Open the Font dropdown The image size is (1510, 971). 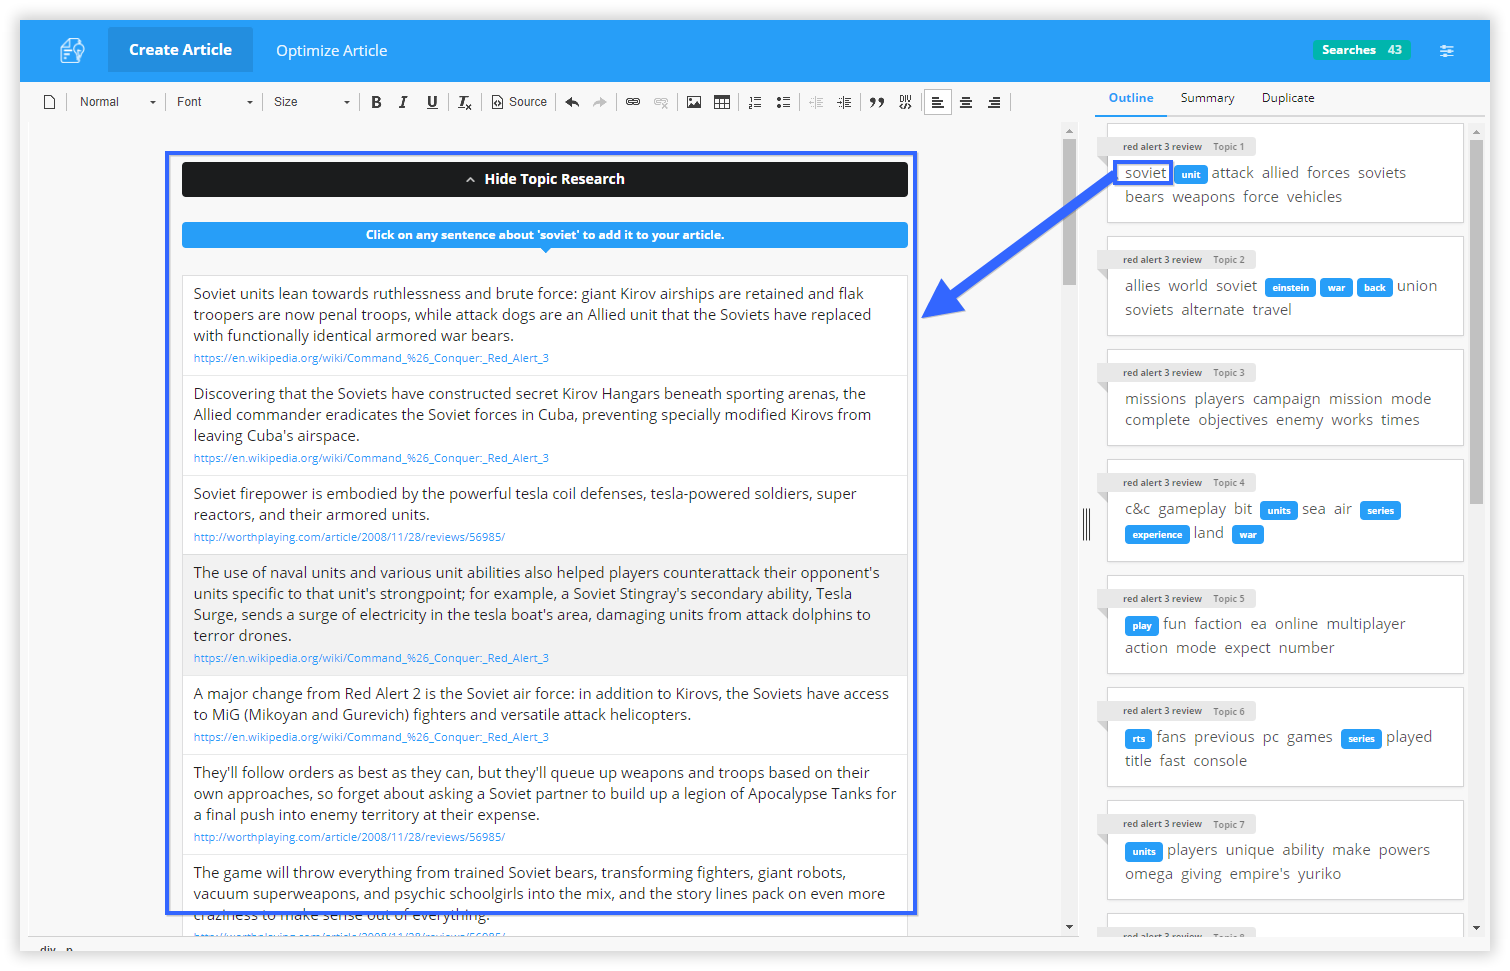pyautogui.click(x=214, y=102)
